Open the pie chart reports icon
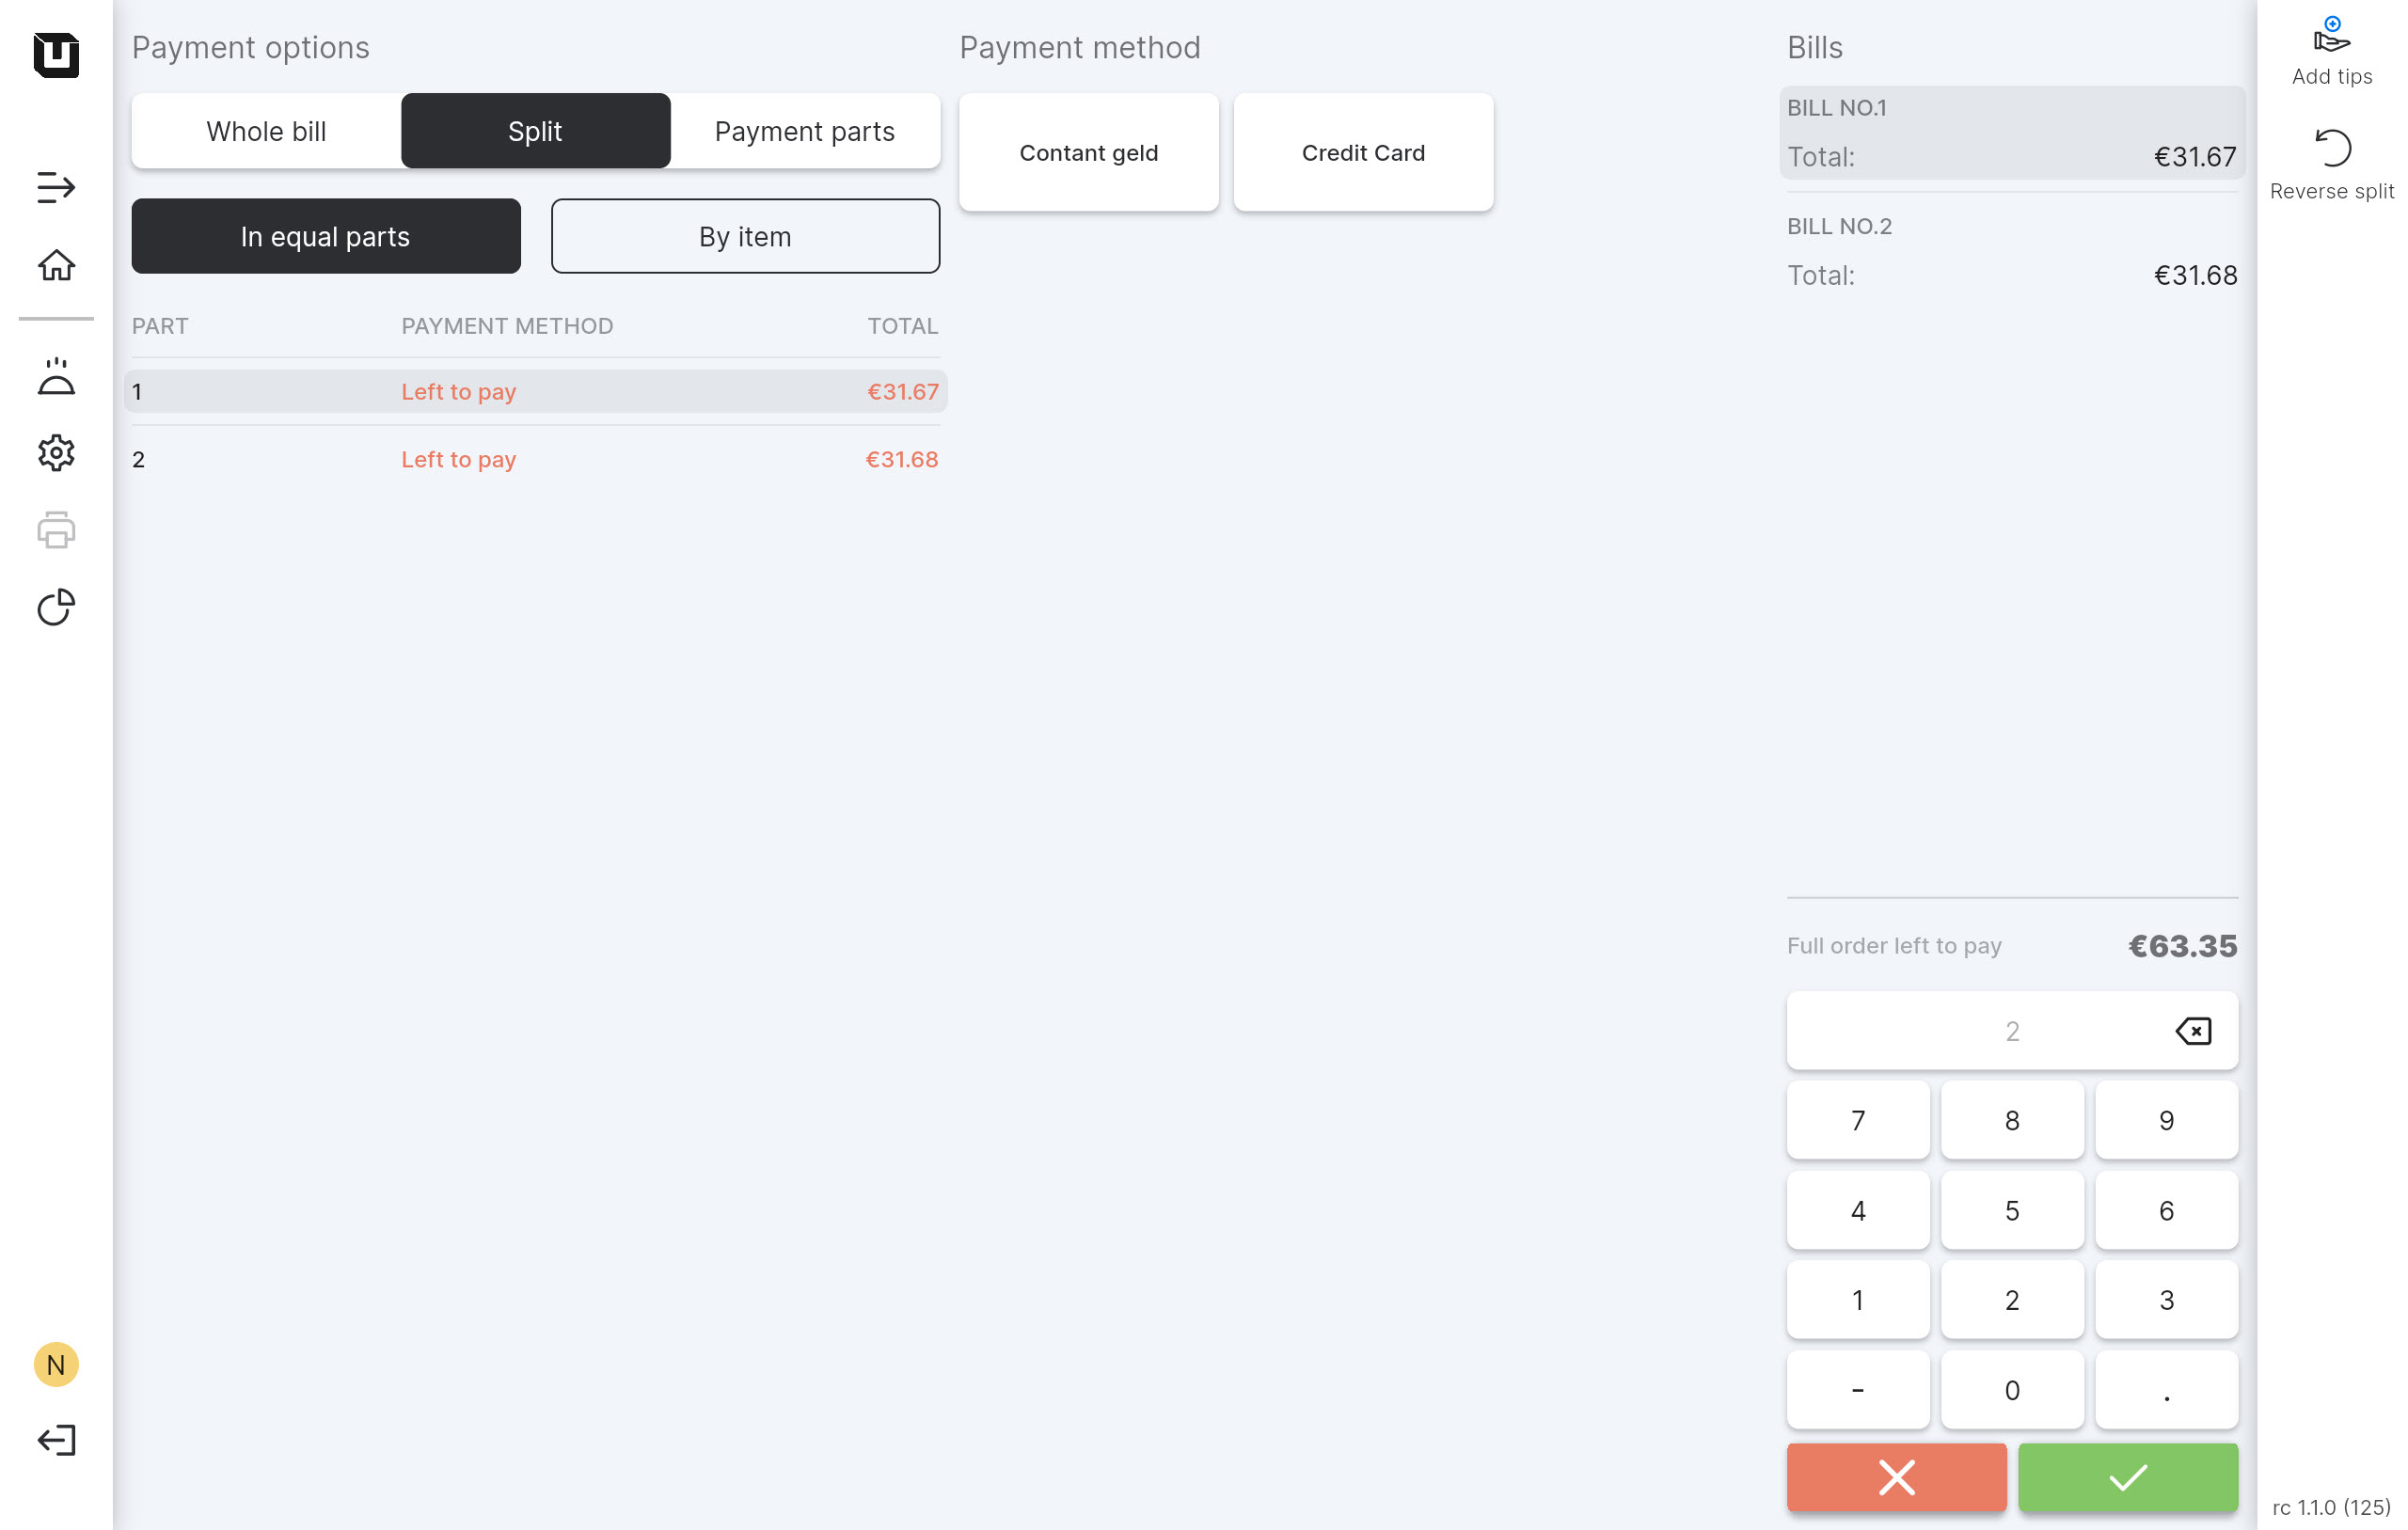Image resolution: width=2408 pixels, height=1530 pixels. [x=56, y=607]
